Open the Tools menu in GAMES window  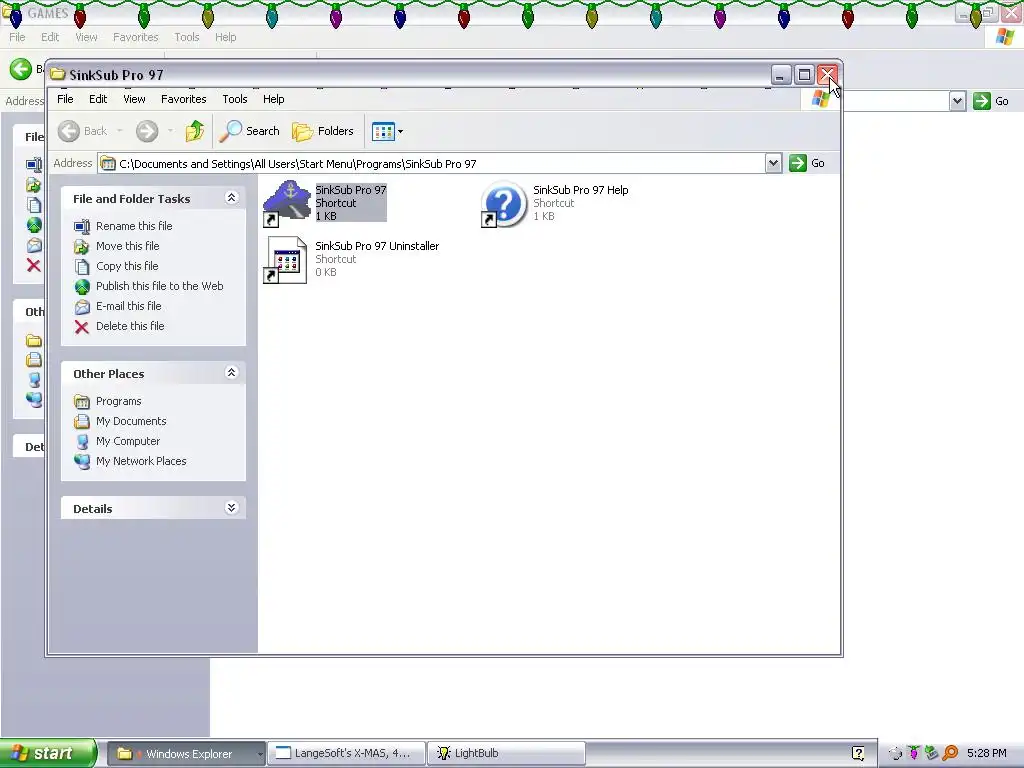[187, 37]
